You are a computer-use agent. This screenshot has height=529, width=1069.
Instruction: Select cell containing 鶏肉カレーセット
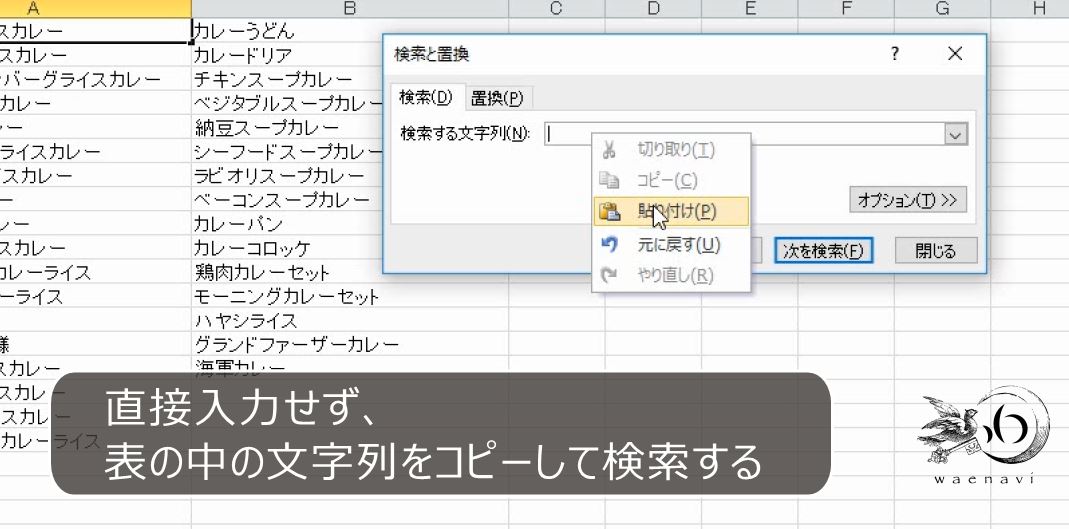point(288,273)
